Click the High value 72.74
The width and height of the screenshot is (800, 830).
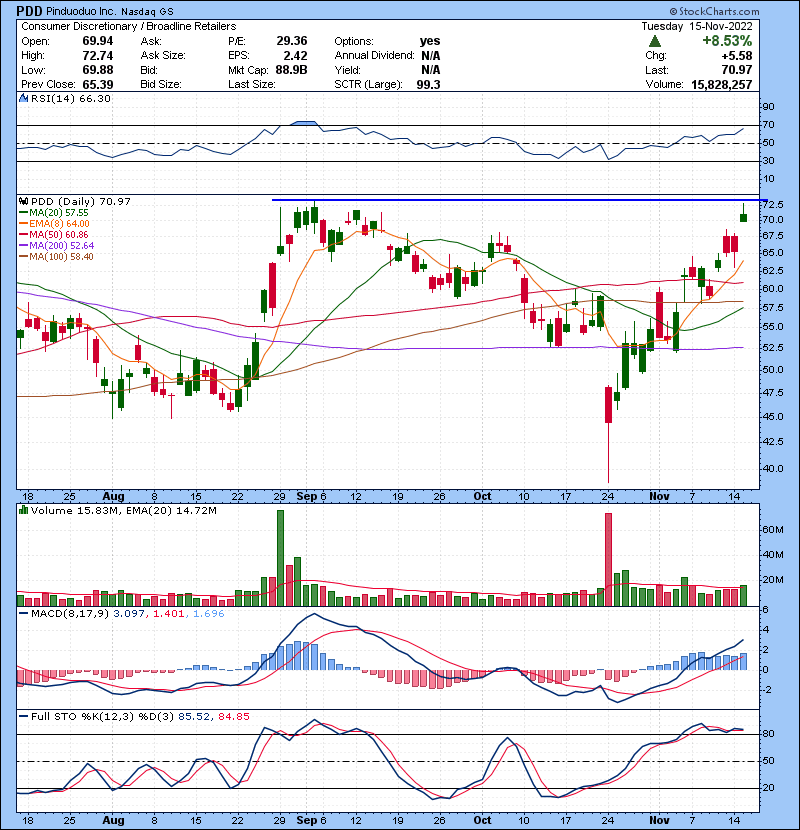[98, 55]
